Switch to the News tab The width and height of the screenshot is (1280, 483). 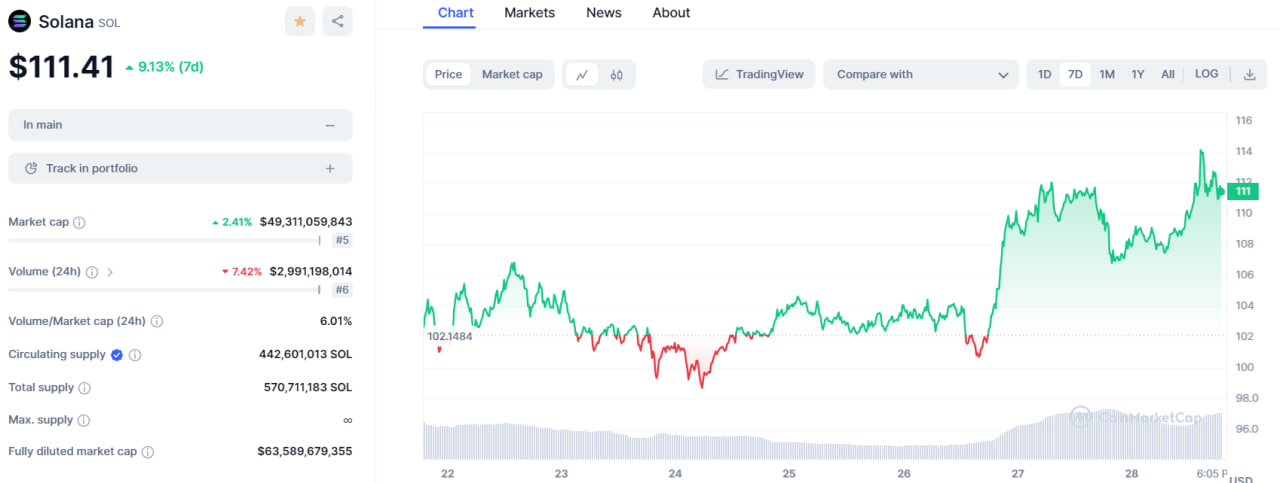(603, 13)
